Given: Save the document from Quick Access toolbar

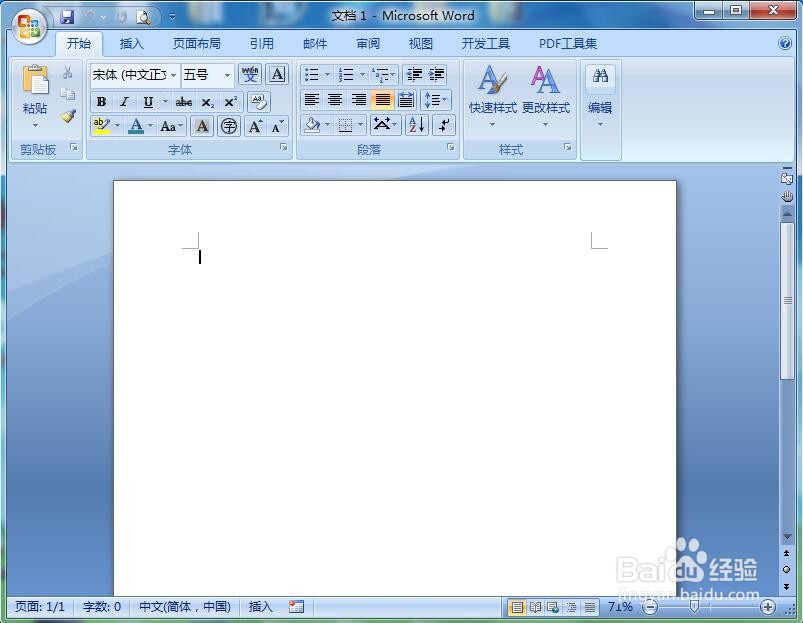Looking at the screenshot, I should [x=67, y=17].
